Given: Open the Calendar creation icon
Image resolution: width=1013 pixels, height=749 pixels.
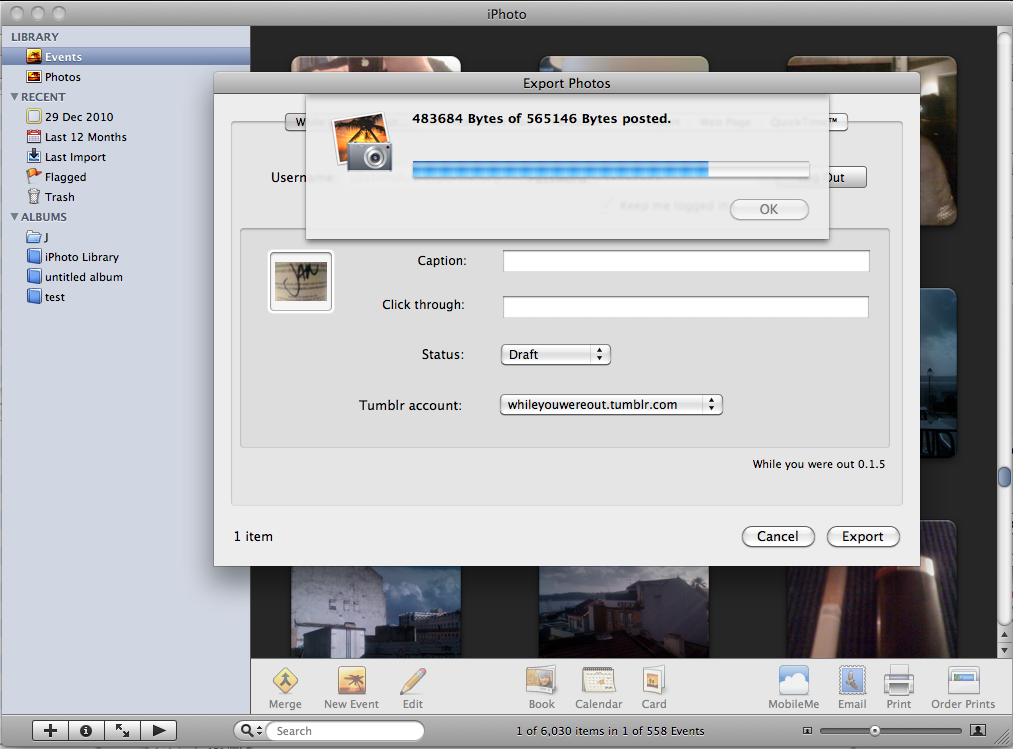Looking at the screenshot, I should coord(598,687).
